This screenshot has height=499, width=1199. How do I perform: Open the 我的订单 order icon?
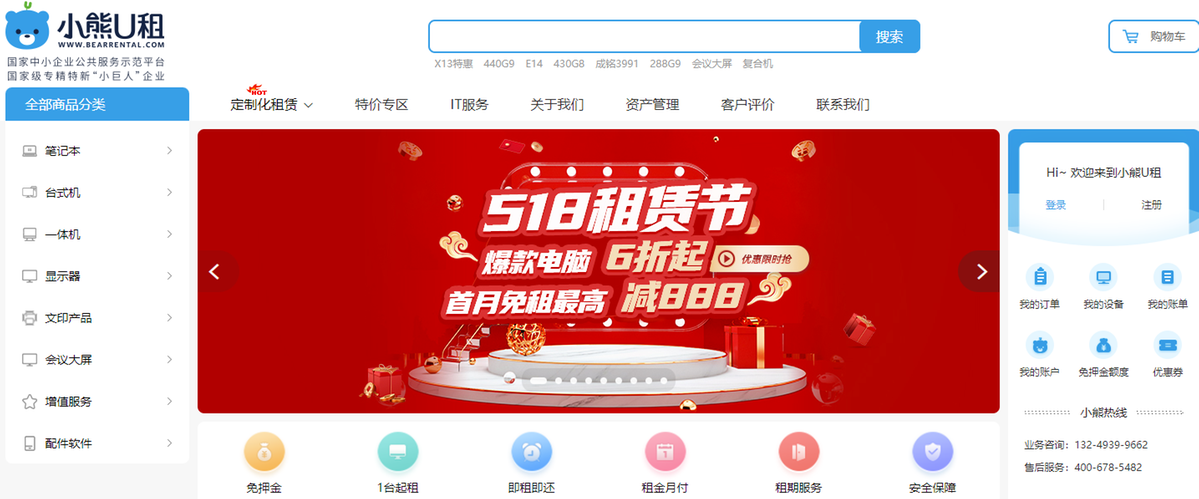(x=1039, y=277)
